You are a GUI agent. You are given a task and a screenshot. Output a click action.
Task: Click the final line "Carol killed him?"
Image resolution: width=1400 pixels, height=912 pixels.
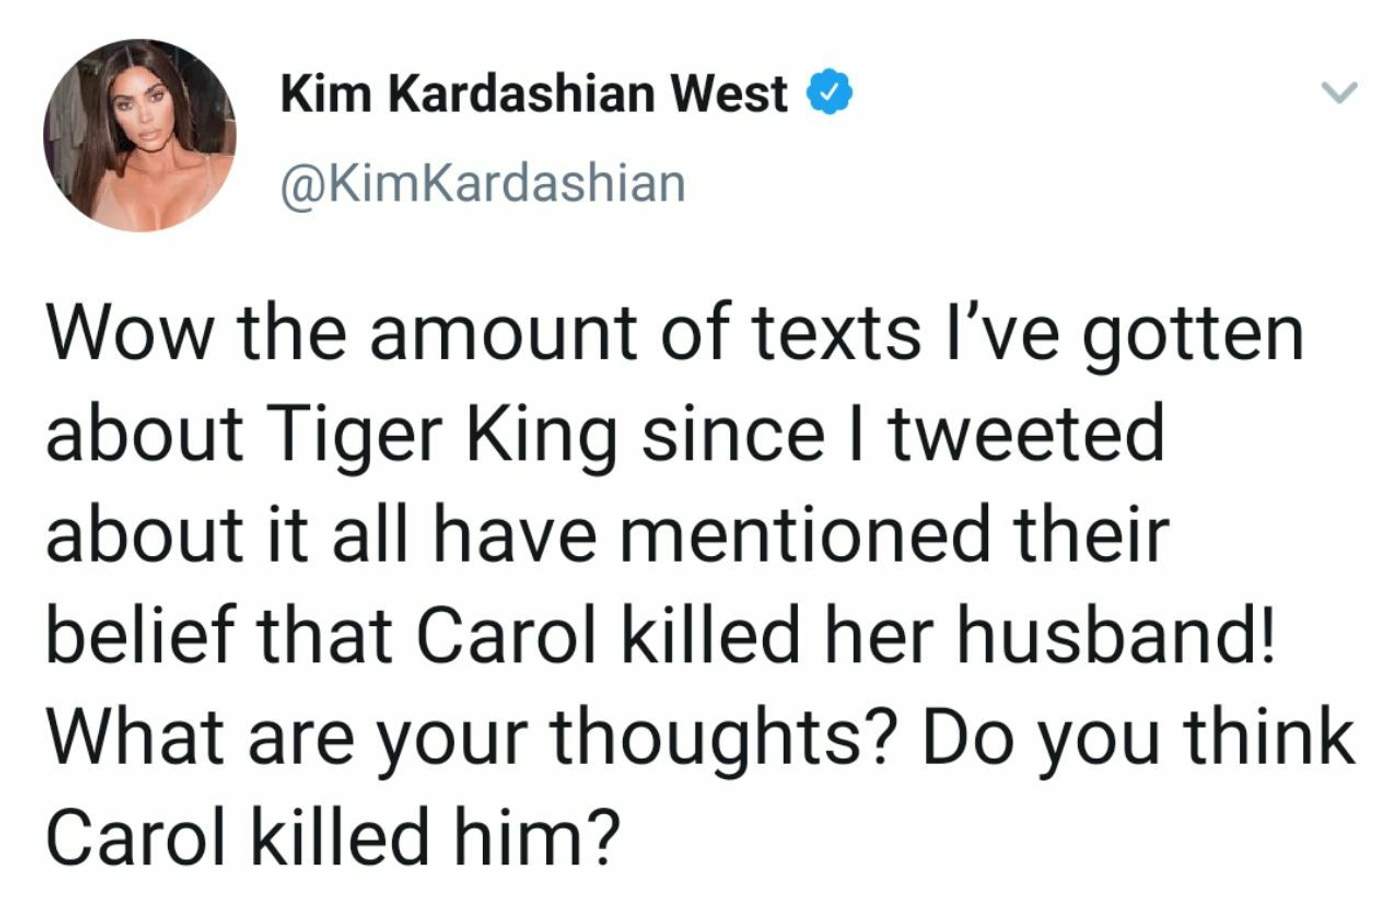click(333, 837)
